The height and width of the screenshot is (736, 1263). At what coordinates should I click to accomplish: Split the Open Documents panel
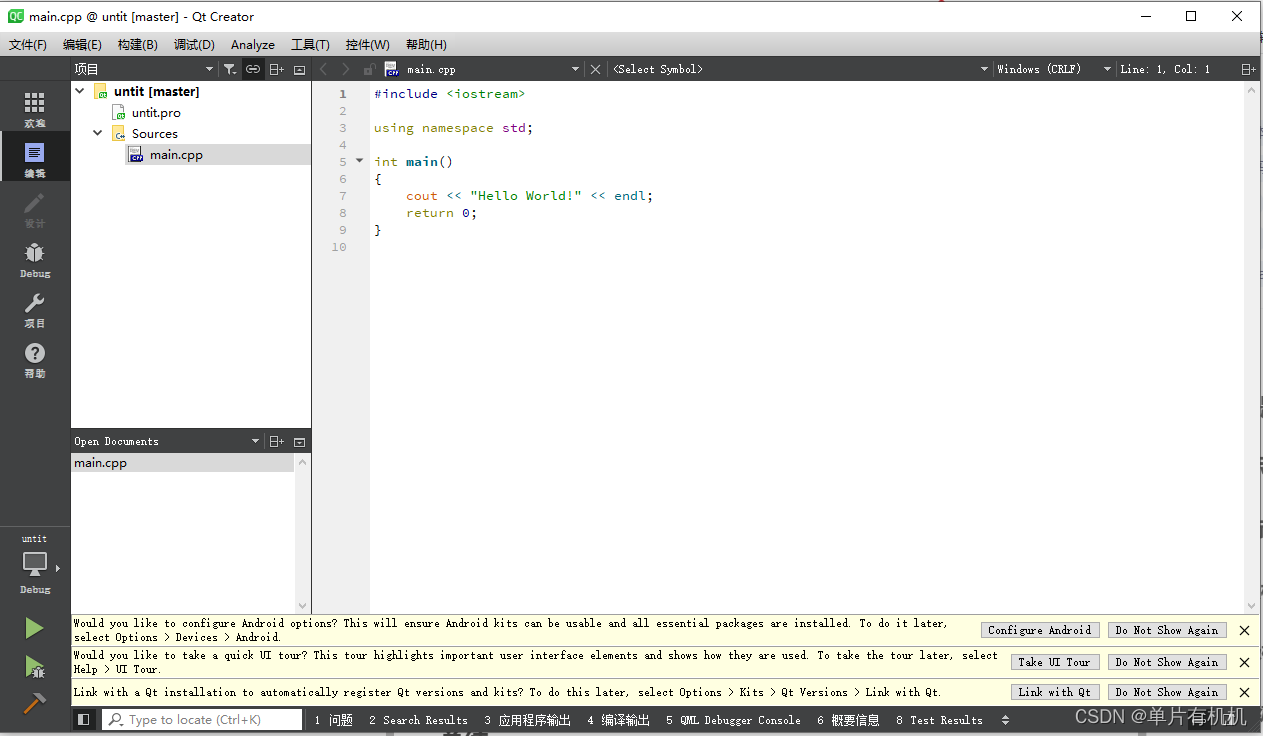point(277,441)
